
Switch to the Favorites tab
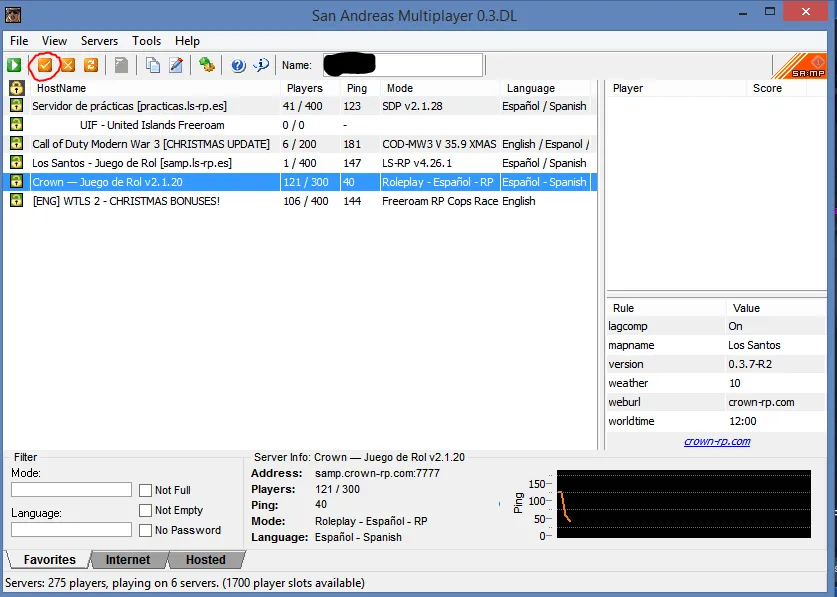tap(50, 560)
